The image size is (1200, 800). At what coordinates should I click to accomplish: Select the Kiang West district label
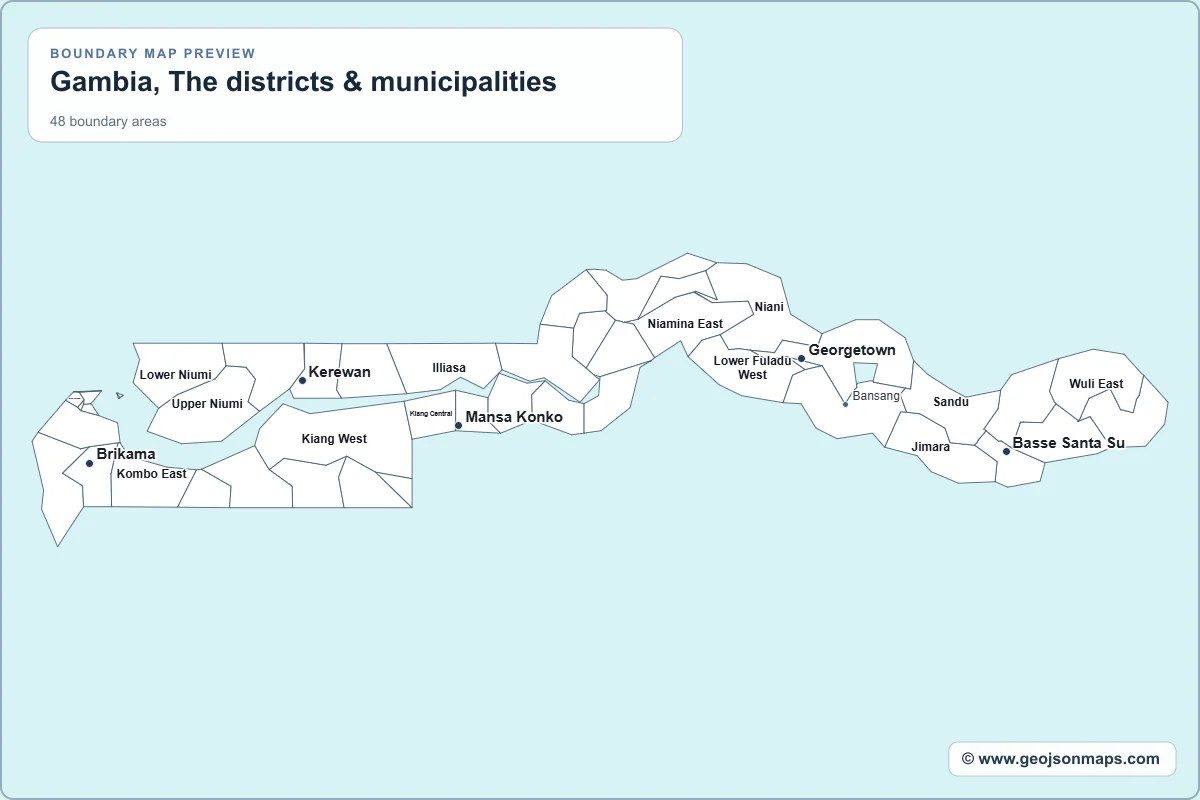334,439
